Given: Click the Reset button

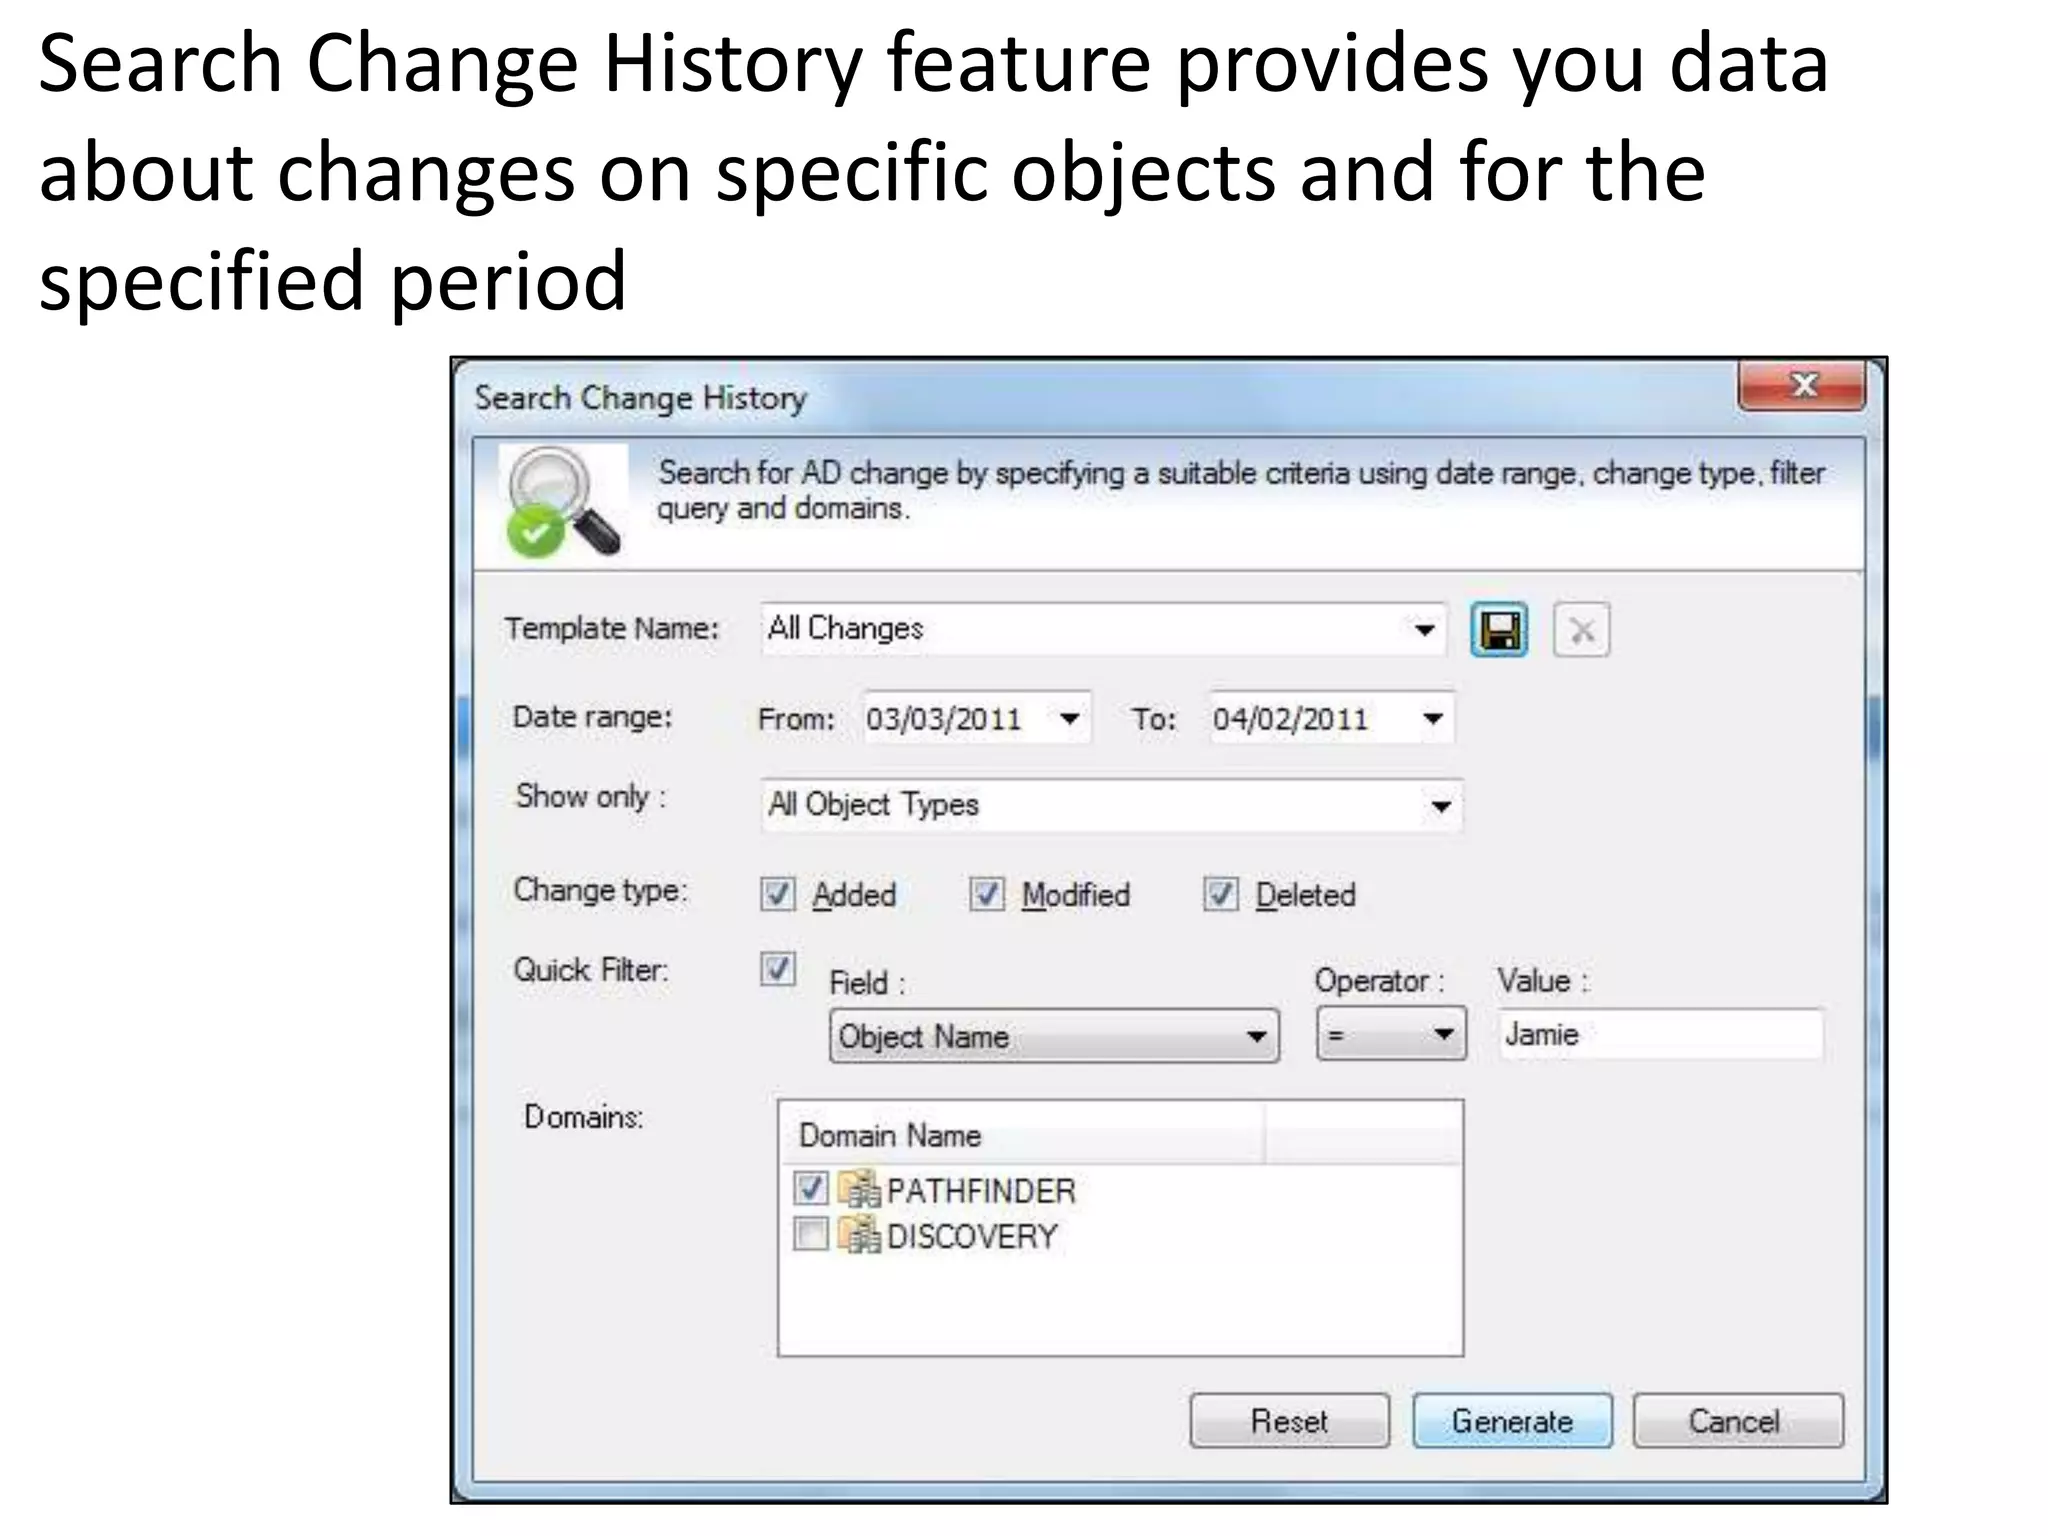Looking at the screenshot, I should tap(1290, 1421).
